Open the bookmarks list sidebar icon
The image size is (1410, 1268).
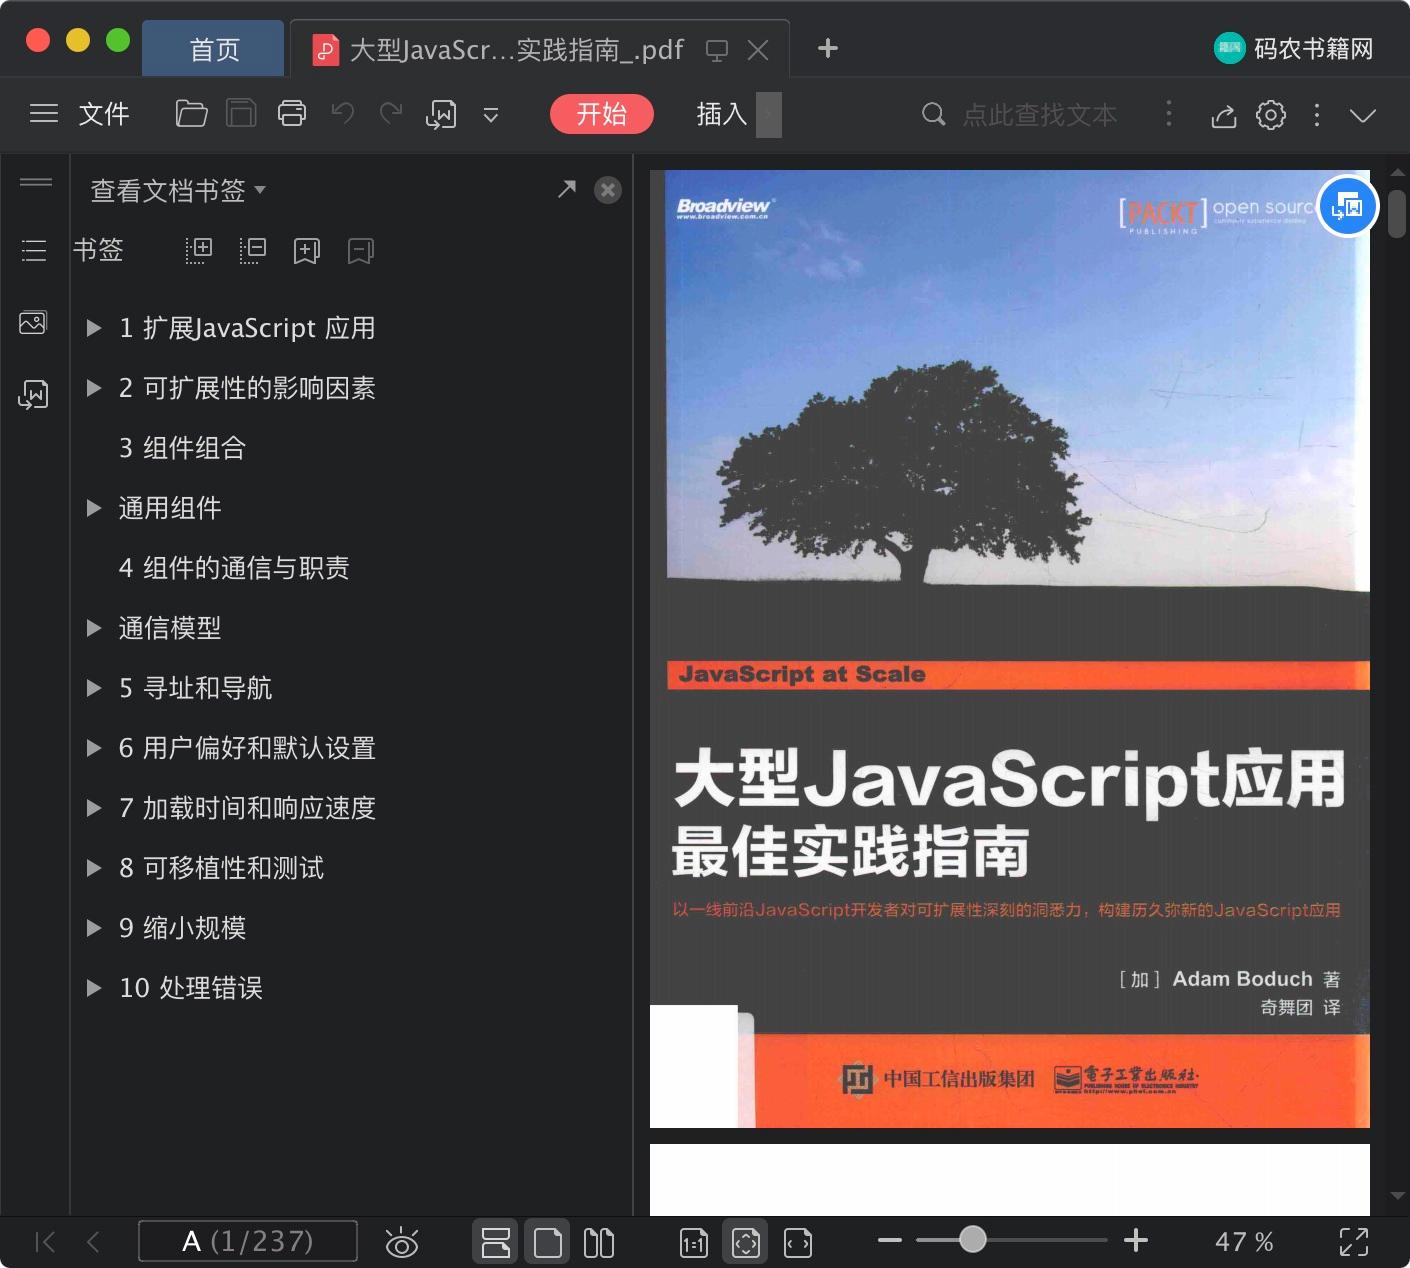(x=34, y=251)
